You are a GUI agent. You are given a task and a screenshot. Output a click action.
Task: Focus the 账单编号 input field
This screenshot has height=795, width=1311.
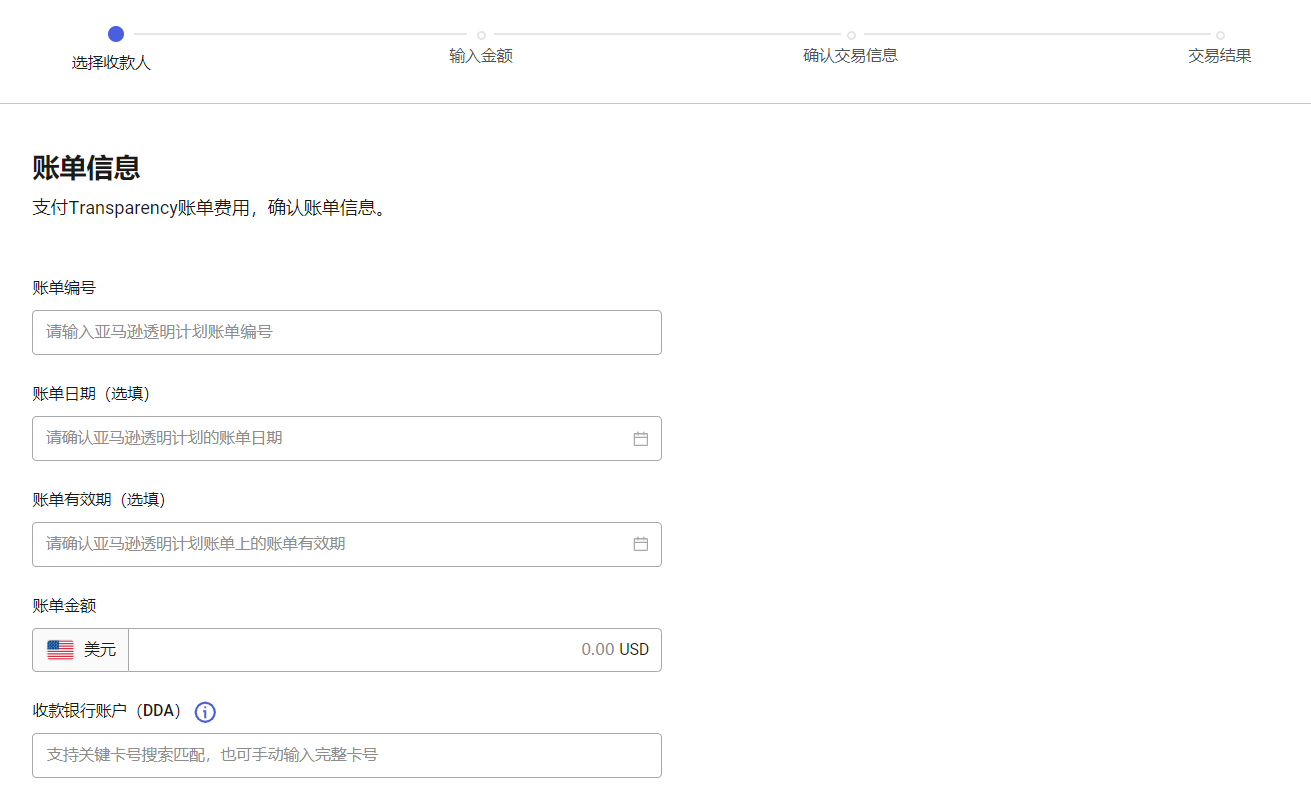click(346, 332)
